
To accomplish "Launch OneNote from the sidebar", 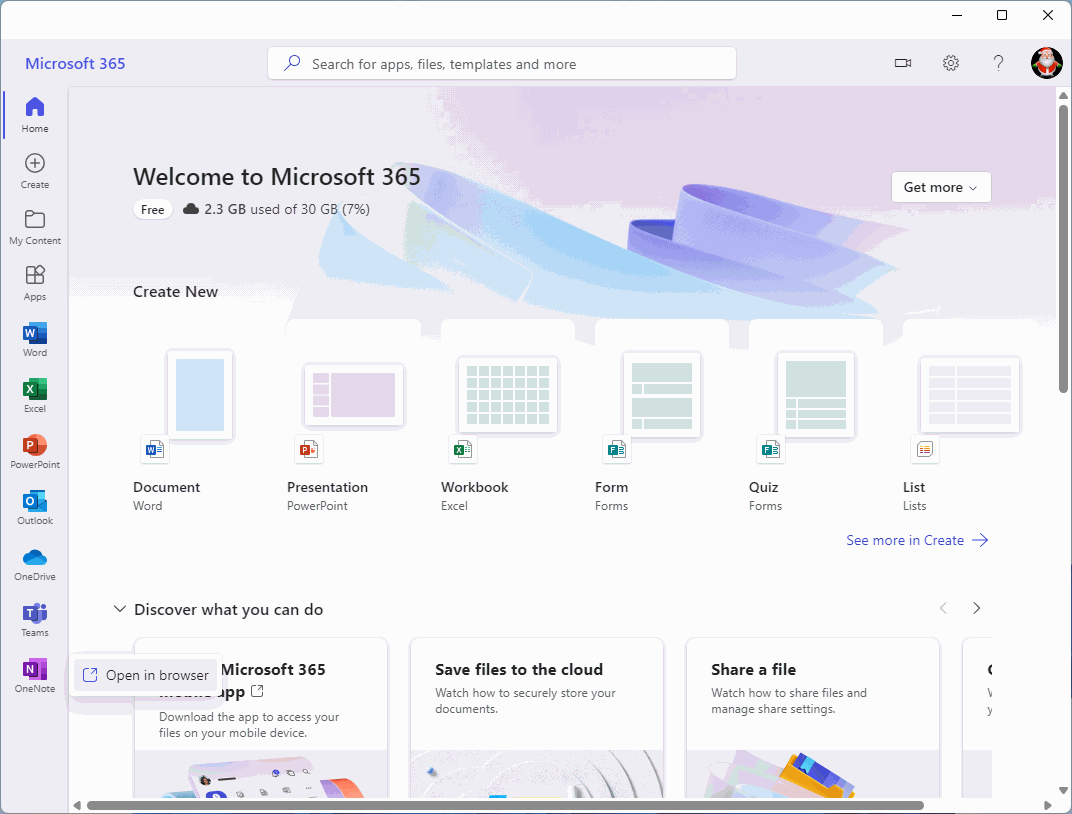I will point(35,675).
